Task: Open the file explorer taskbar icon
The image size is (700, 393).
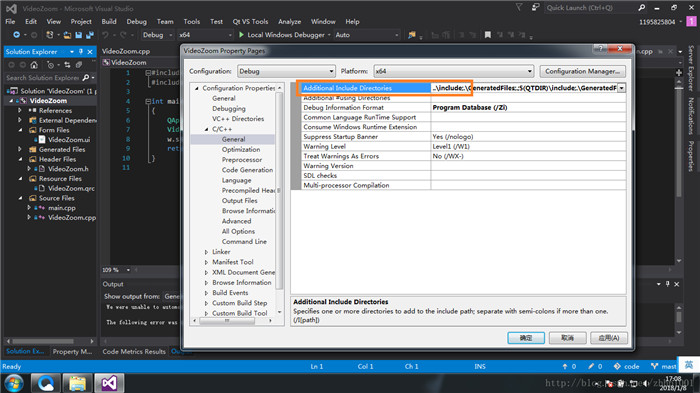Action: point(77,383)
